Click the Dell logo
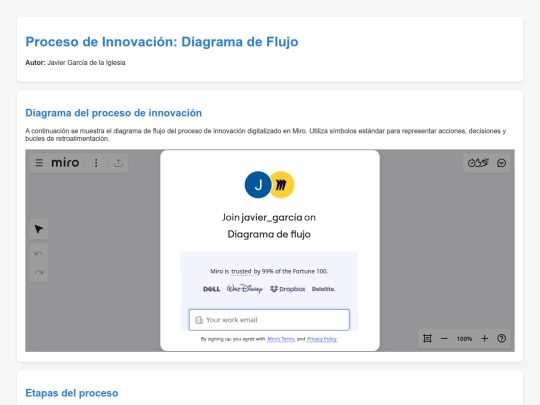 coord(211,289)
